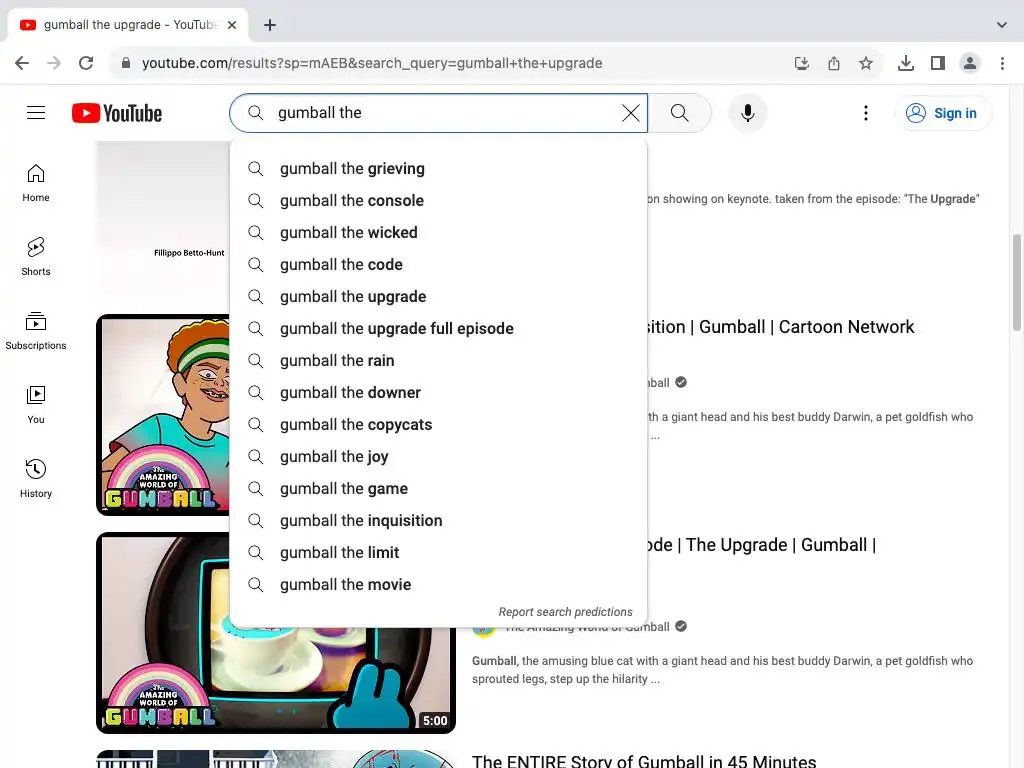Pick suggestion gumball the inquisition

point(438,520)
